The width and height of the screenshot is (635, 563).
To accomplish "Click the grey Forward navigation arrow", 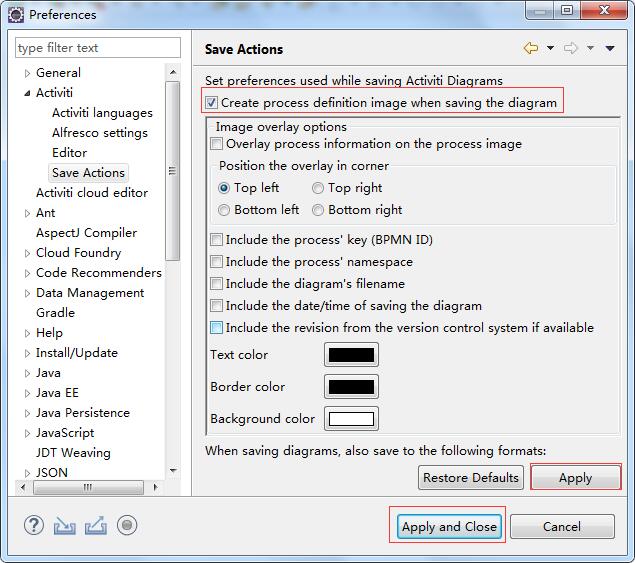I will point(570,48).
